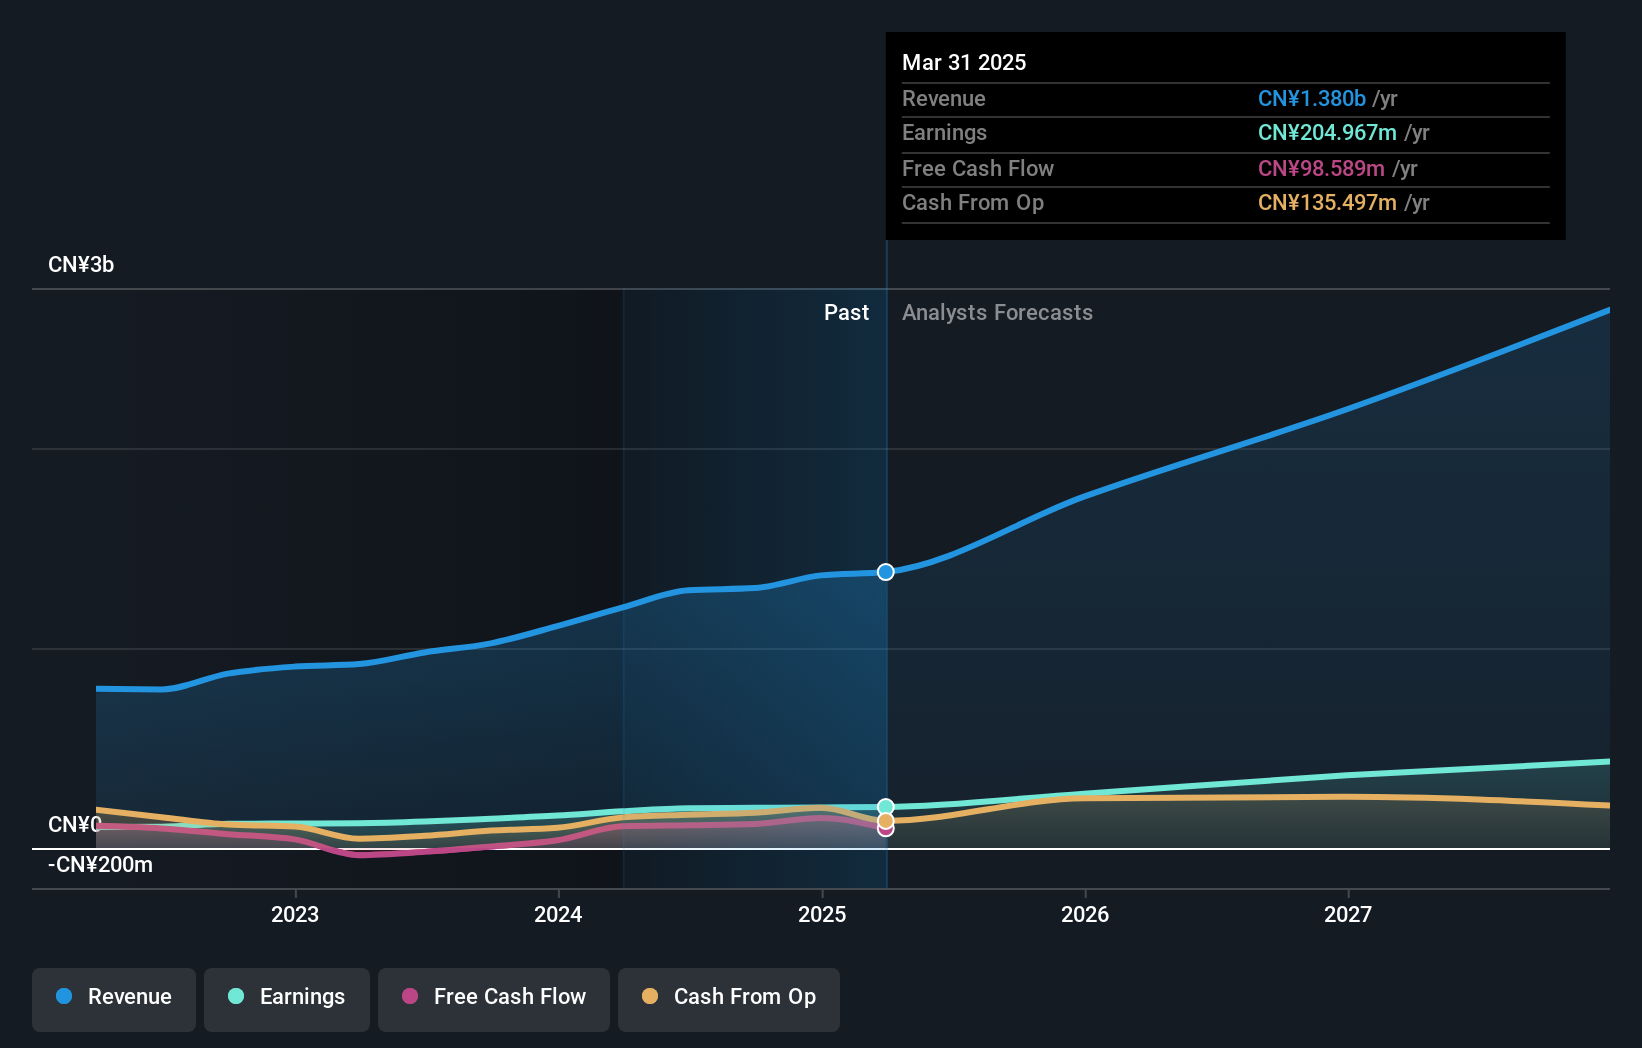
Task: Click the orange Cash From Op legend dot
Action: [650, 996]
